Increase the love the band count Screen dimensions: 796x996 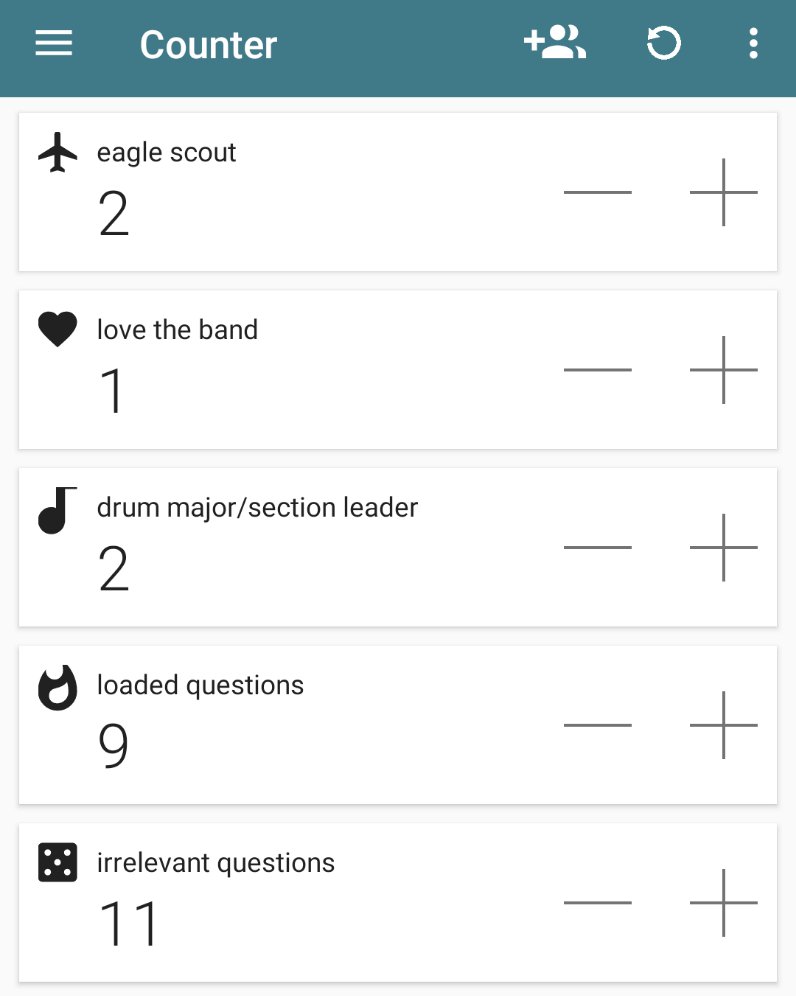click(724, 370)
